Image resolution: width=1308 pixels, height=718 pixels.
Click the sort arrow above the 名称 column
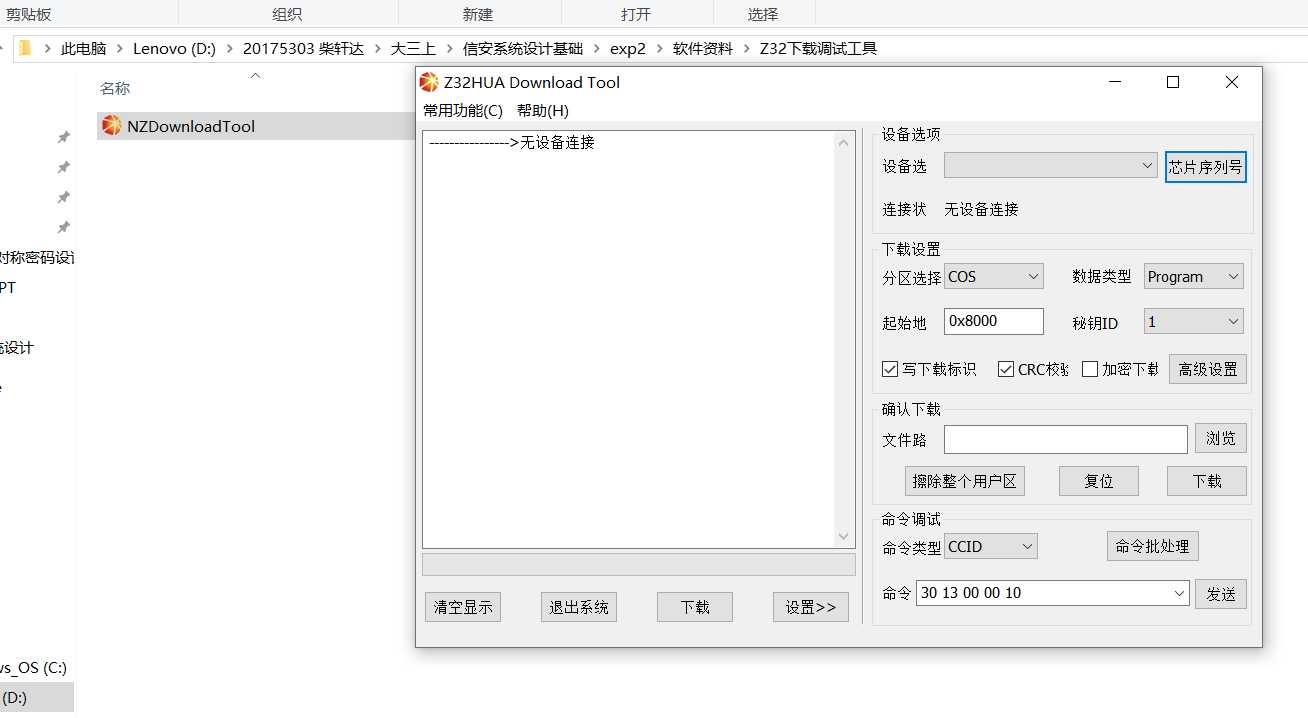(x=255, y=75)
